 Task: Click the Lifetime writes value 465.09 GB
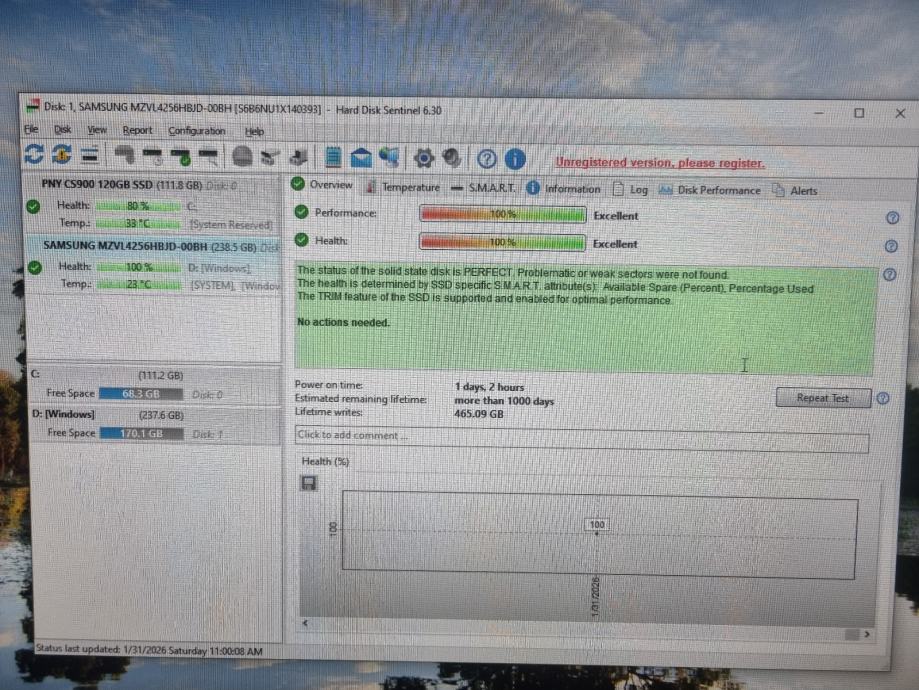(x=478, y=414)
